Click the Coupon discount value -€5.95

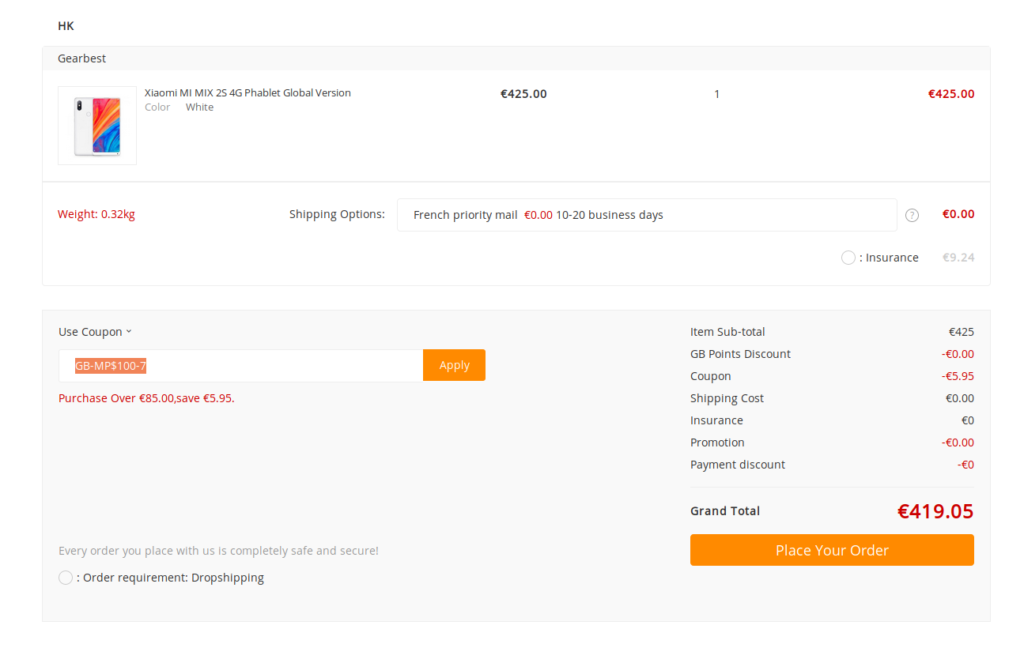pyautogui.click(x=957, y=376)
